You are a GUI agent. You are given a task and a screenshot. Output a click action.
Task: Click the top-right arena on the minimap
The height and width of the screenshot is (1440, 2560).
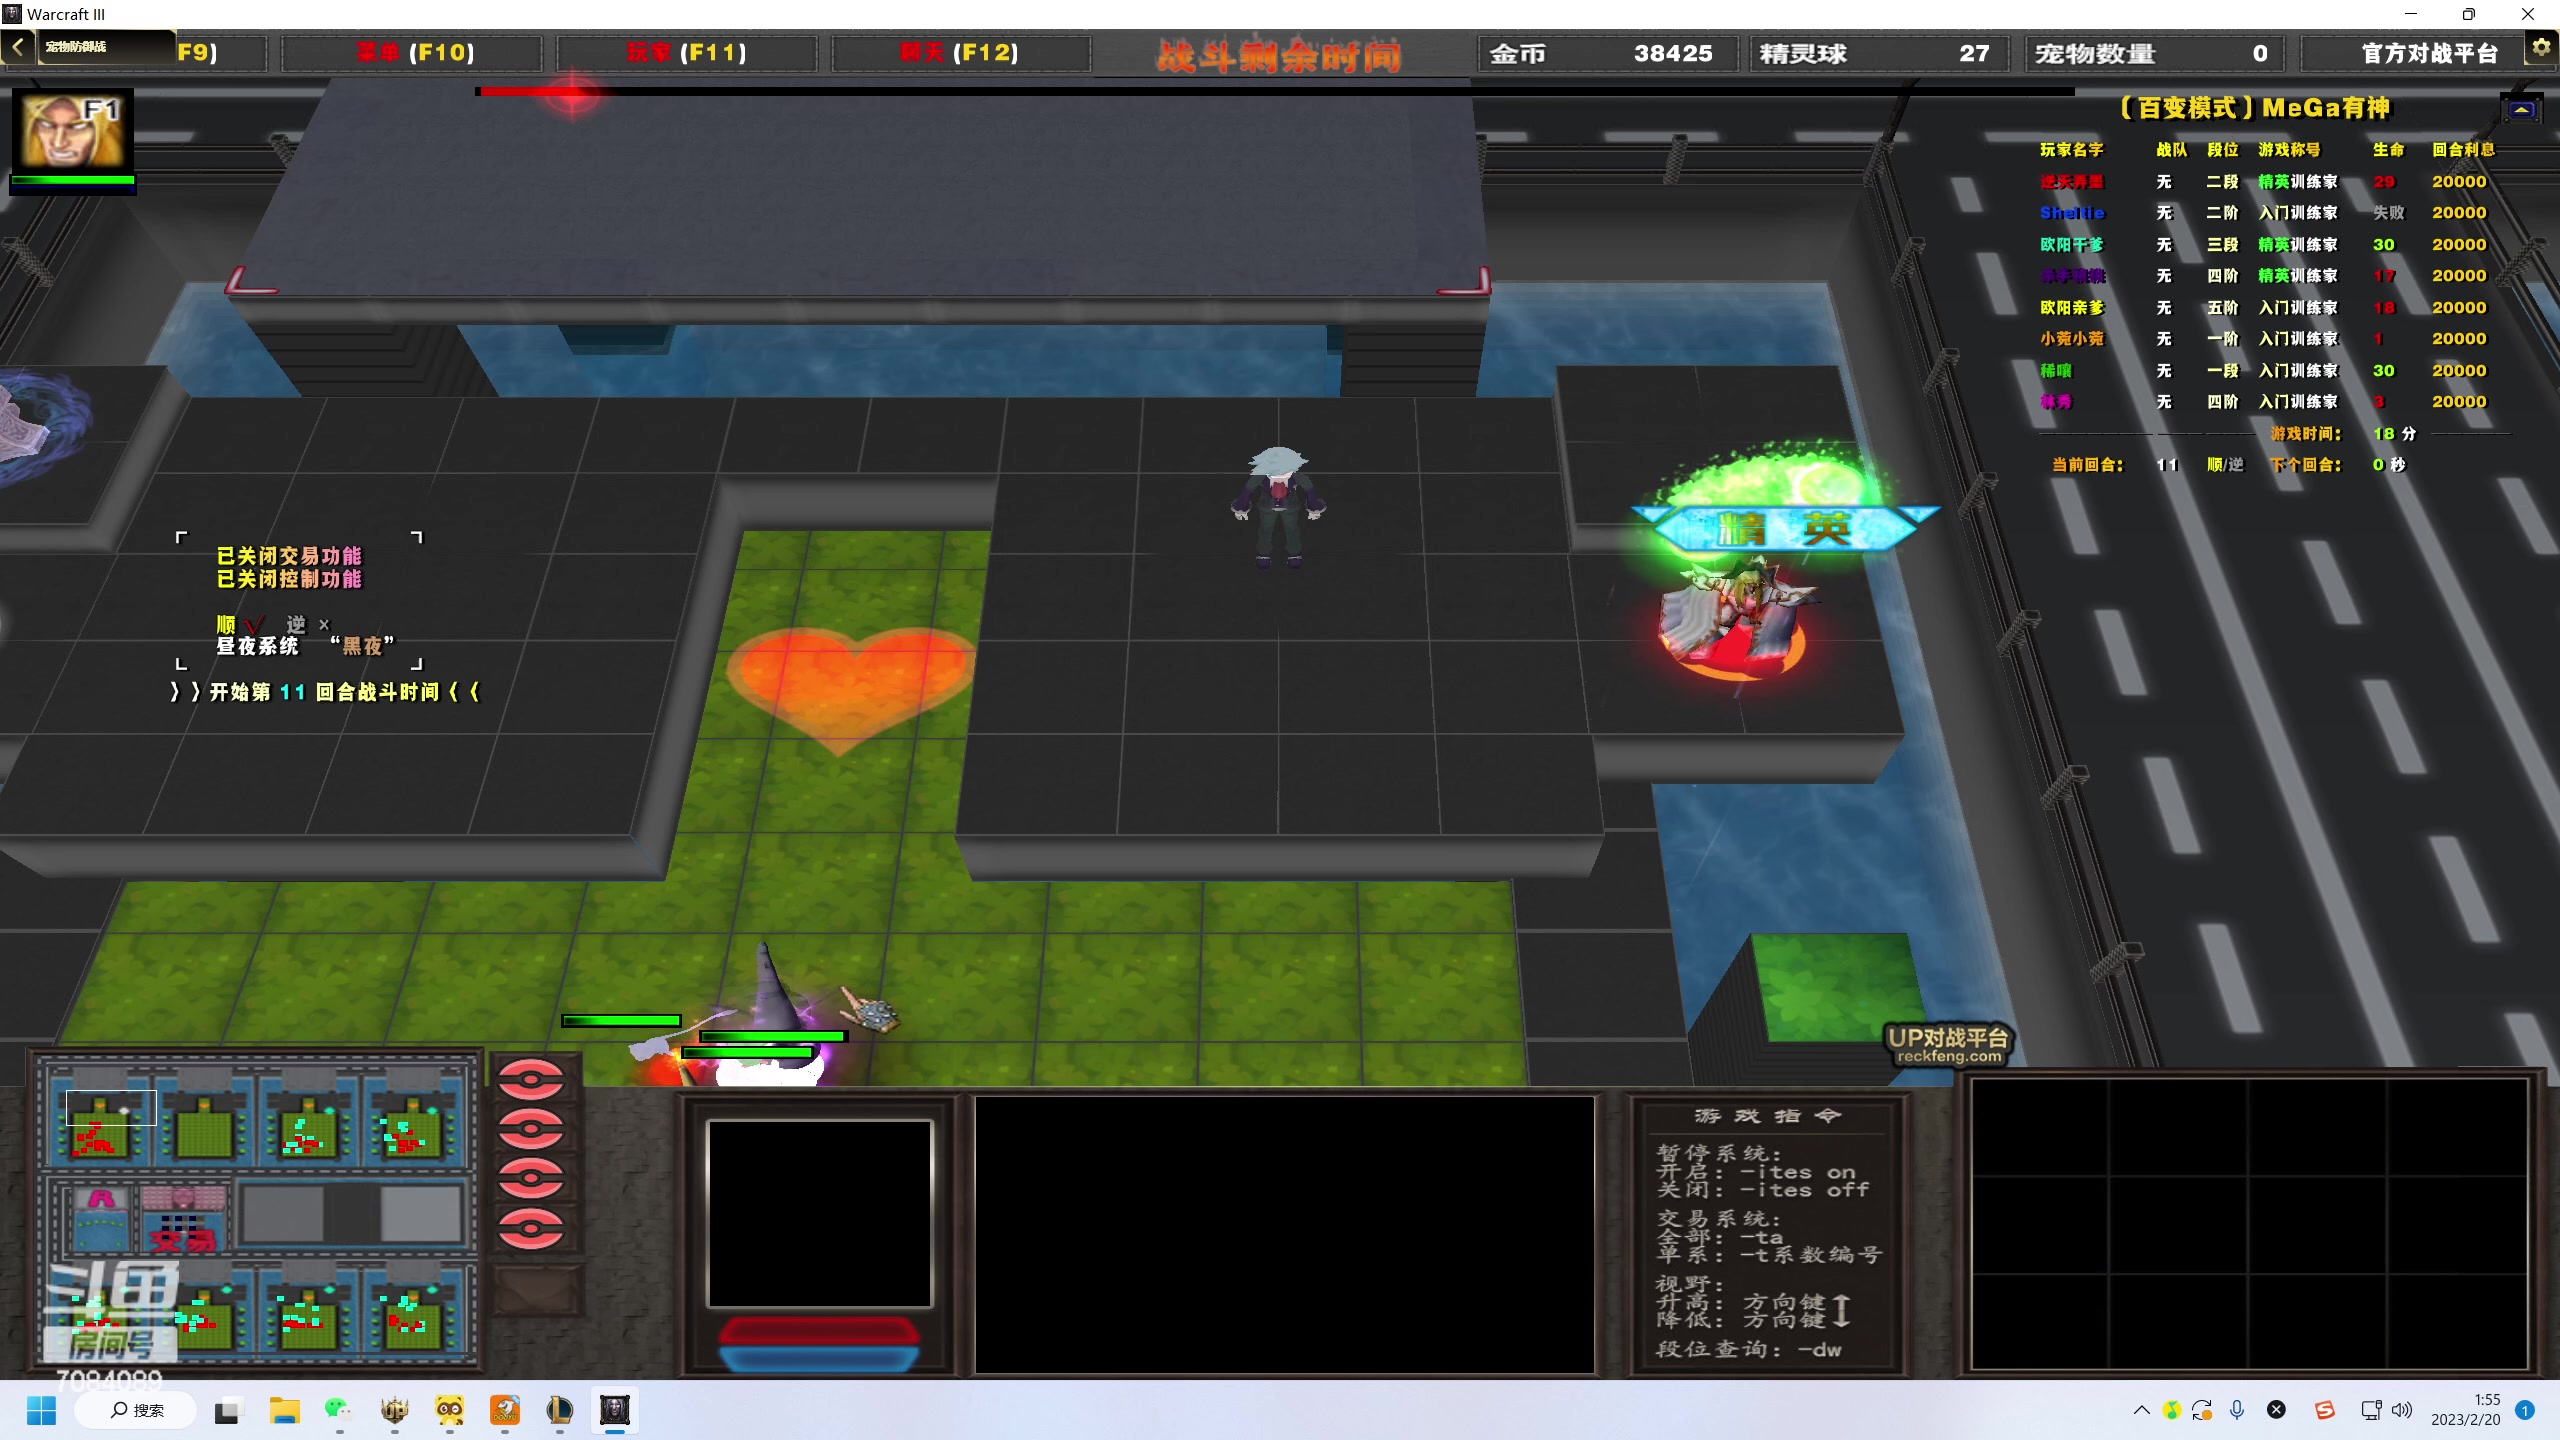(411, 1119)
